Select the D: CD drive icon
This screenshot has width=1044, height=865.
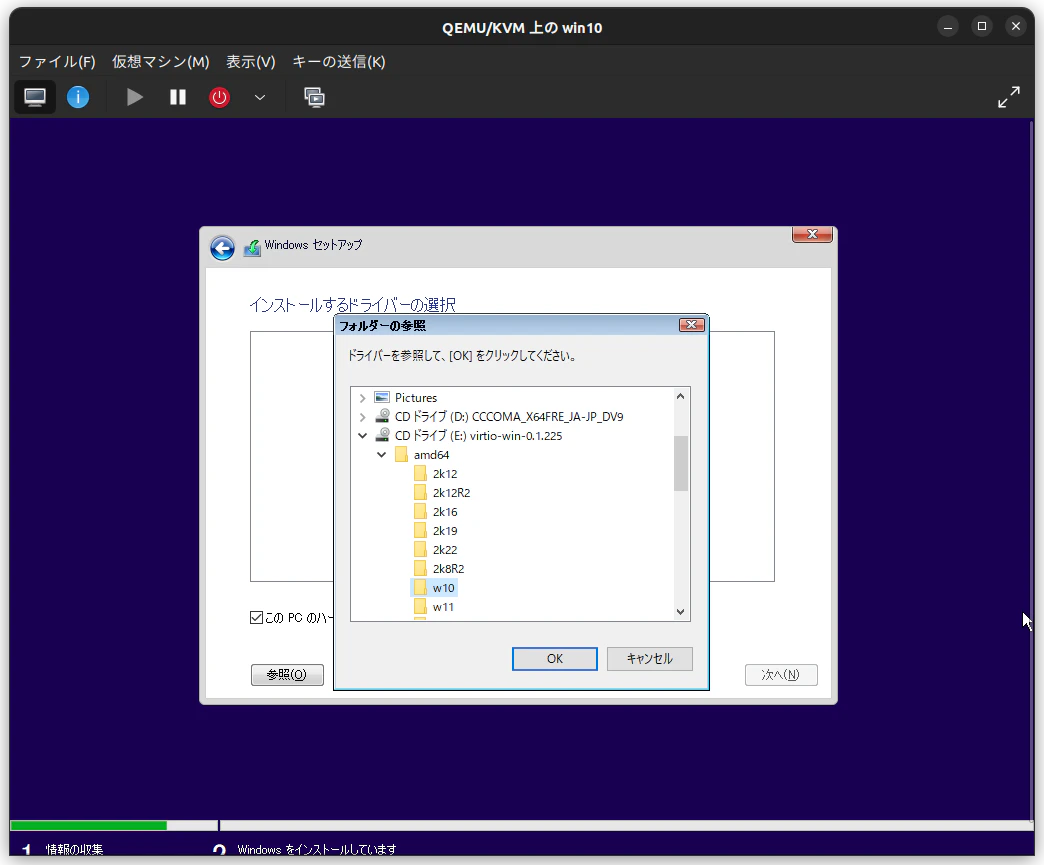click(382, 416)
